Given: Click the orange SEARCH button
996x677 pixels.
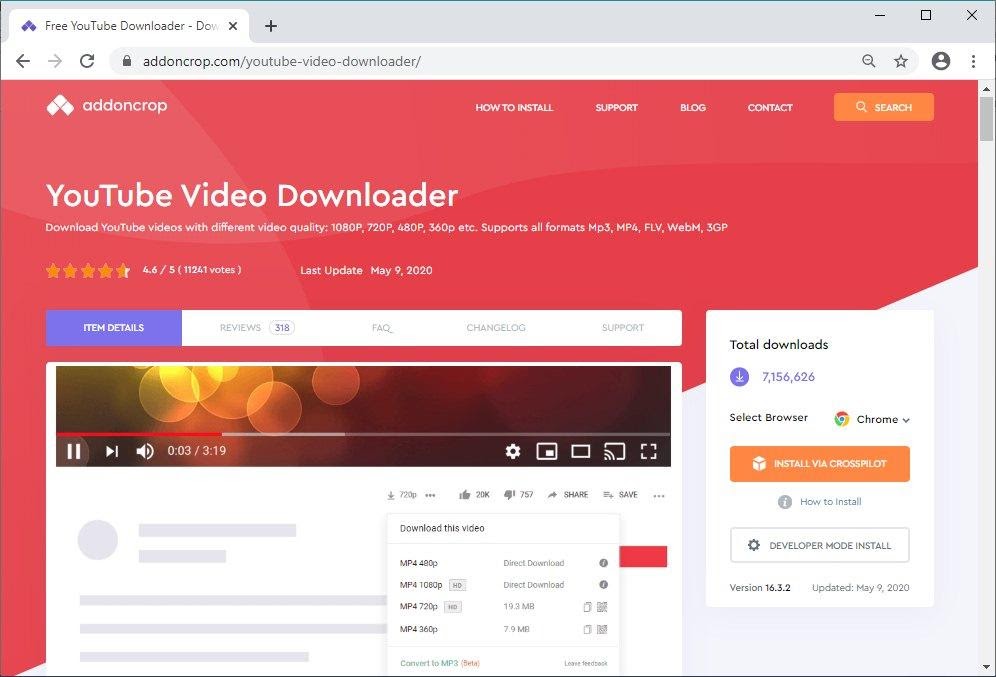Looking at the screenshot, I should point(884,107).
